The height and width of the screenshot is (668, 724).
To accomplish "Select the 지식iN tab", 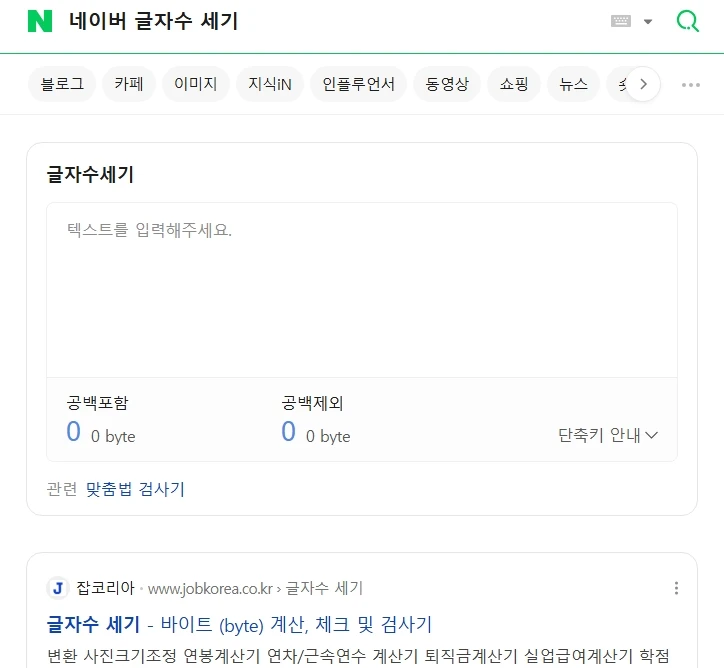I will pos(270,84).
